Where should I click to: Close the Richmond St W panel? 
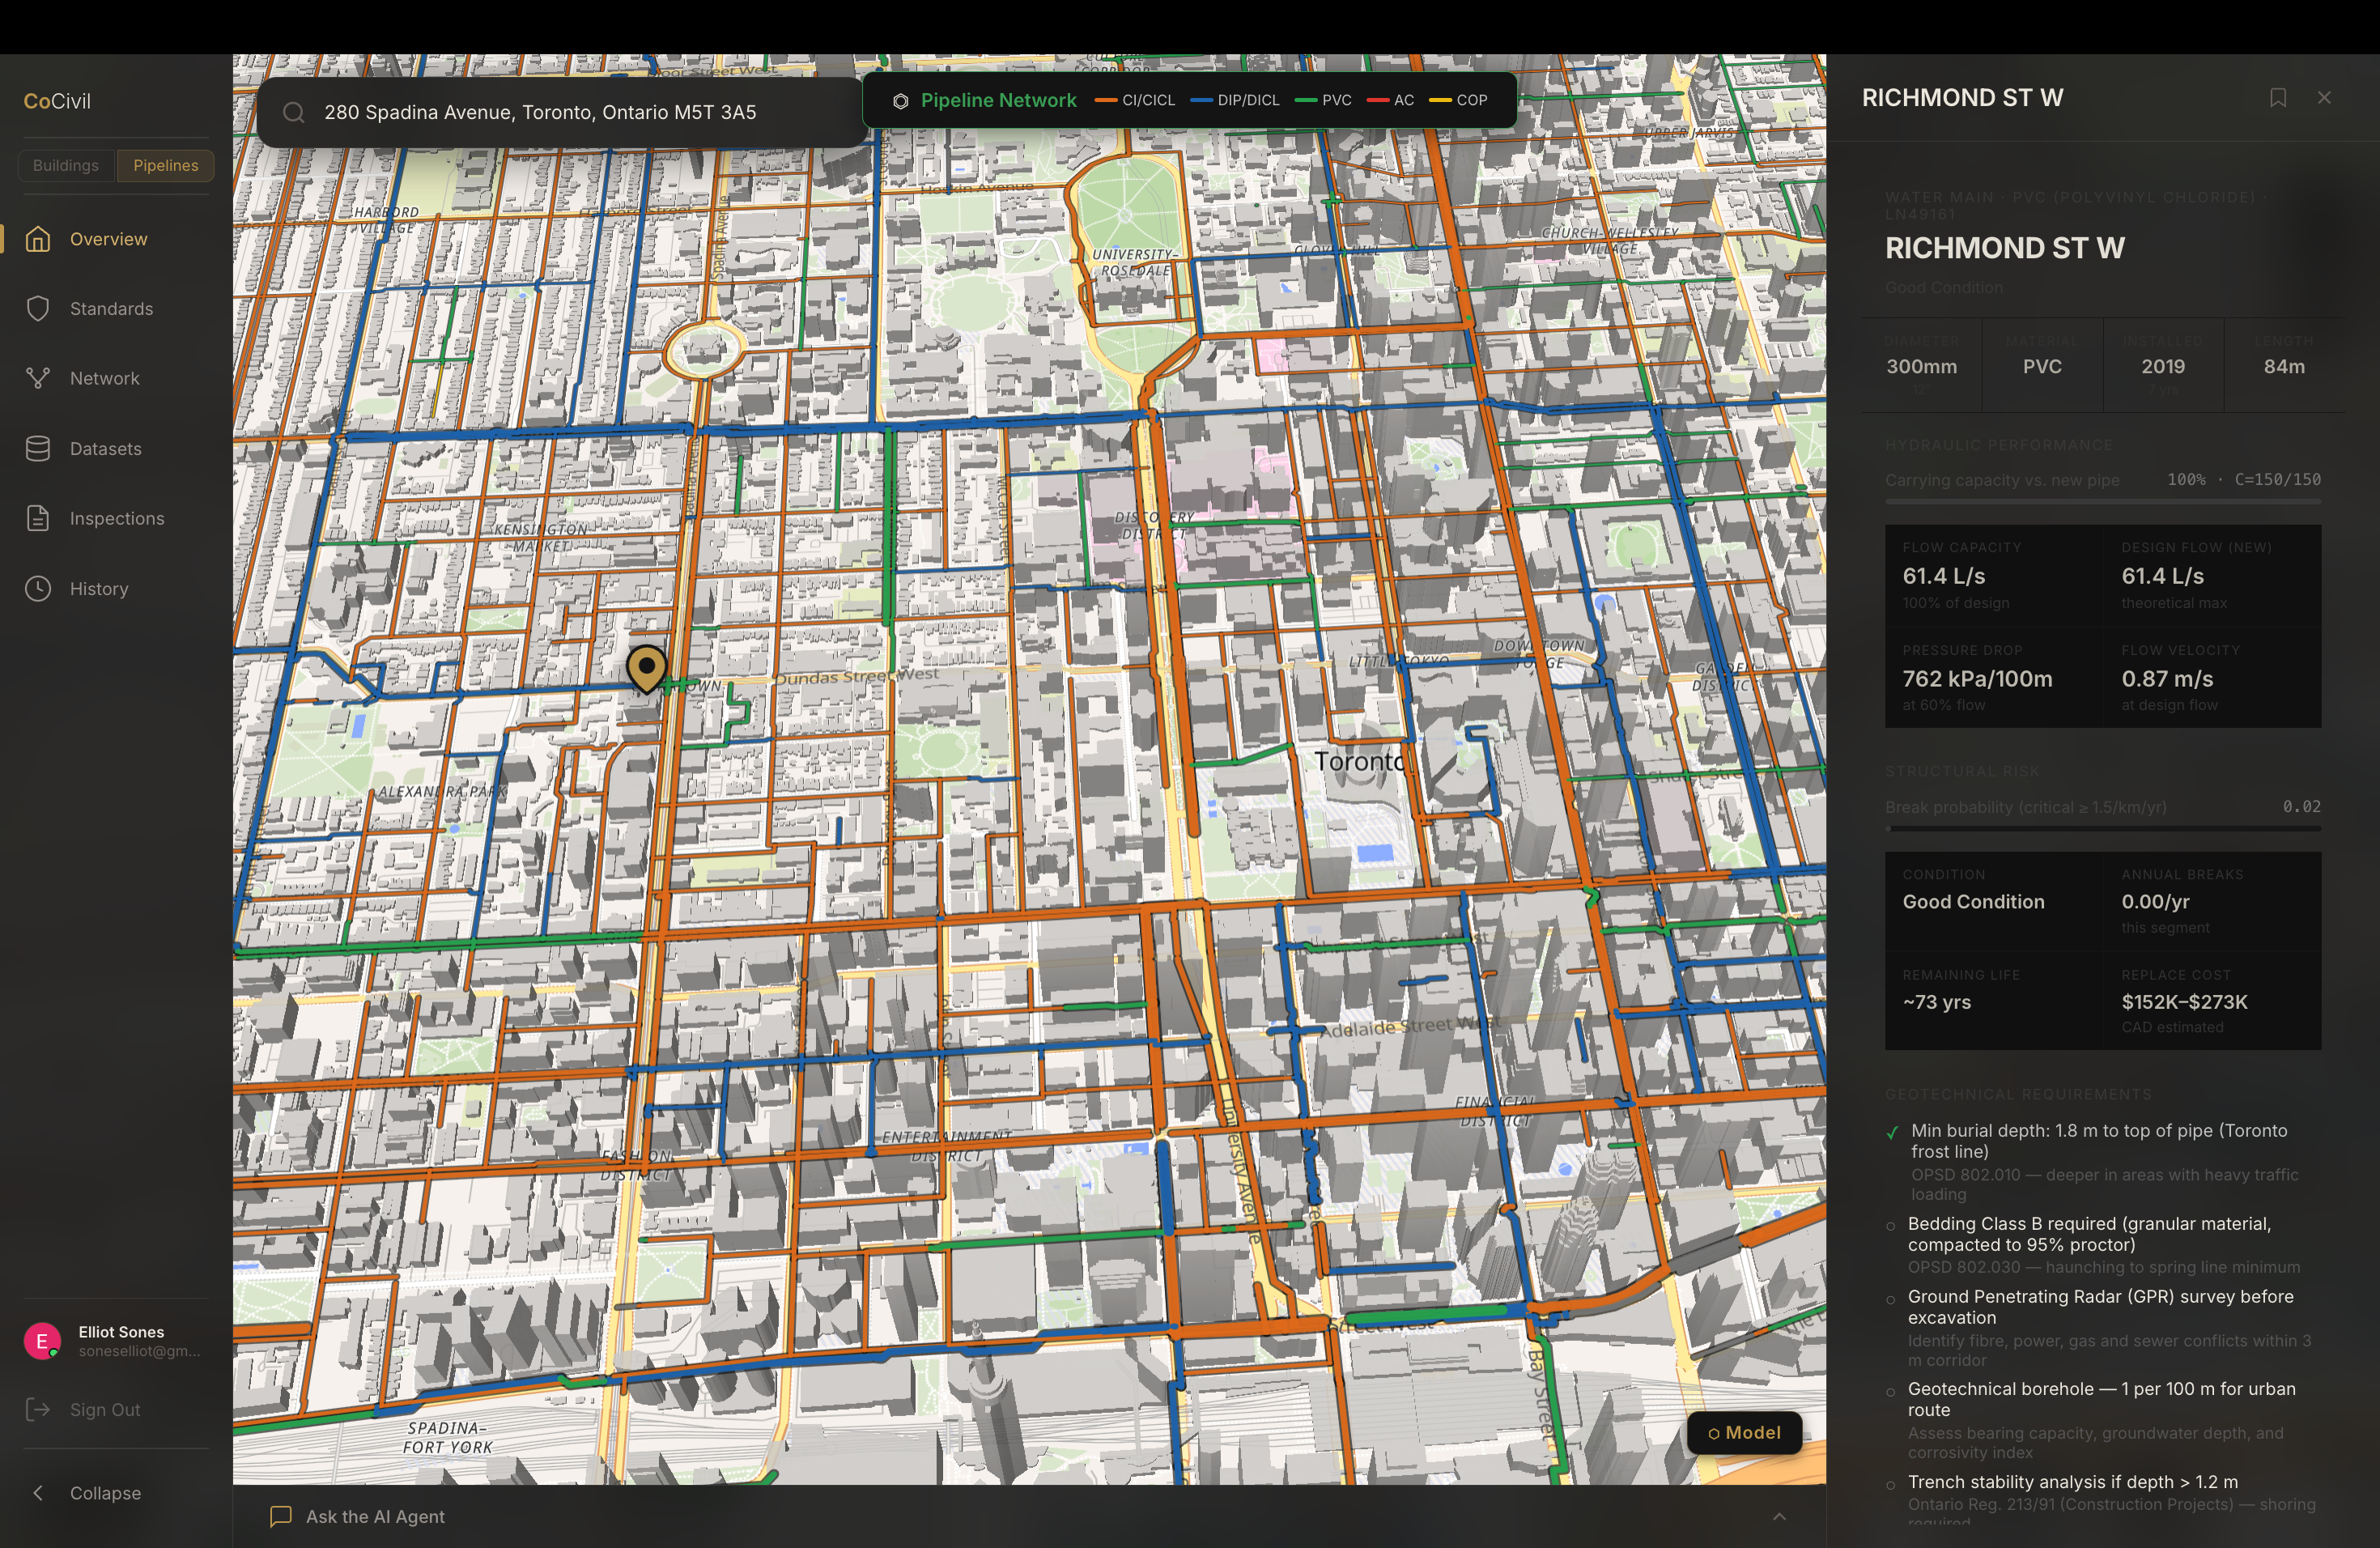tap(2324, 98)
